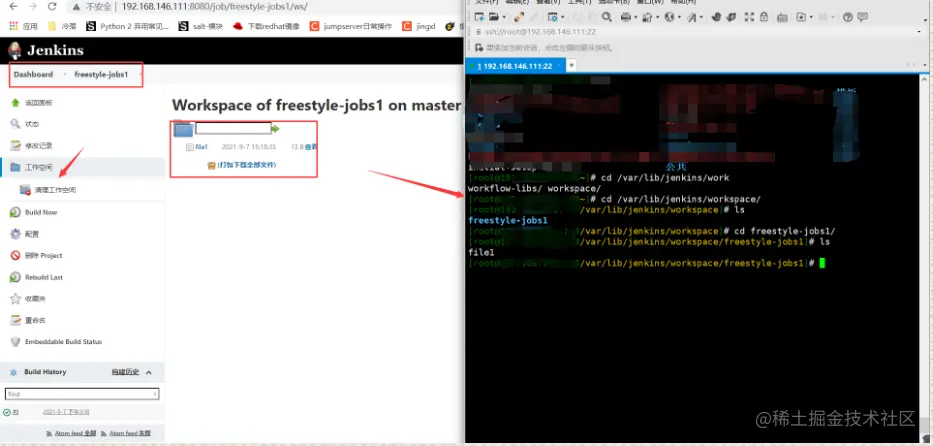This screenshot has width=933, height=446.
Task: Expand the globe icon dropdown arrow in Xshell
Action: click(x=680, y=17)
